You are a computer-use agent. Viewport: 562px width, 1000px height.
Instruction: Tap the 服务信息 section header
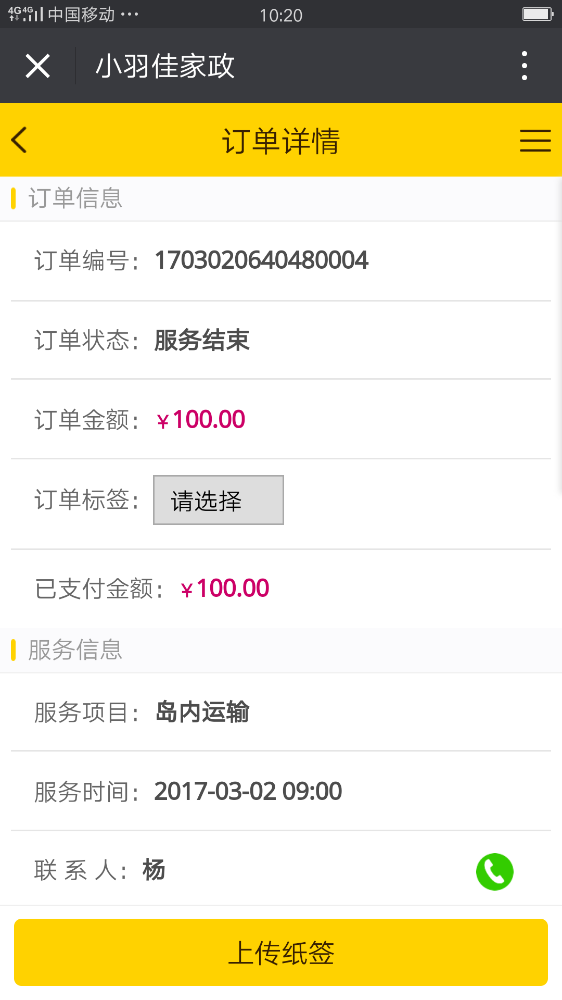tap(75, 650)
